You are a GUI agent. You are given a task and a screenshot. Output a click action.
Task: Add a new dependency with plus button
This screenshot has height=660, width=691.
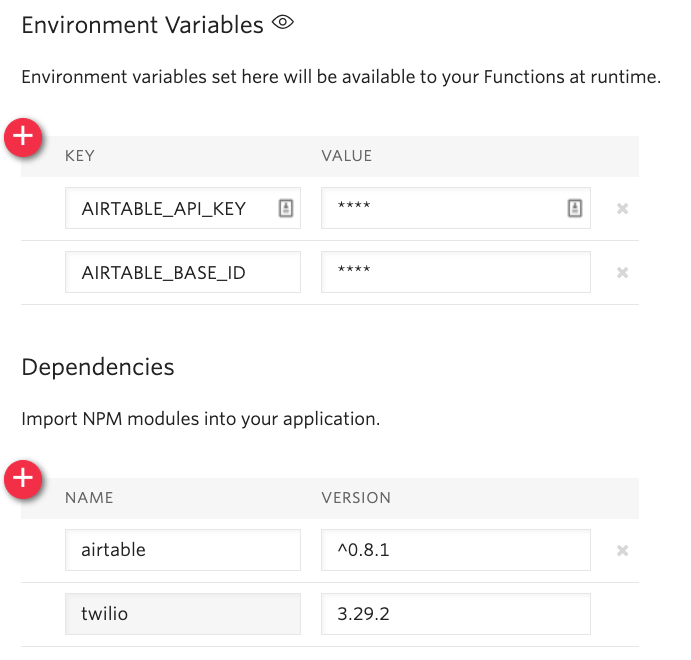pos(23,479)
